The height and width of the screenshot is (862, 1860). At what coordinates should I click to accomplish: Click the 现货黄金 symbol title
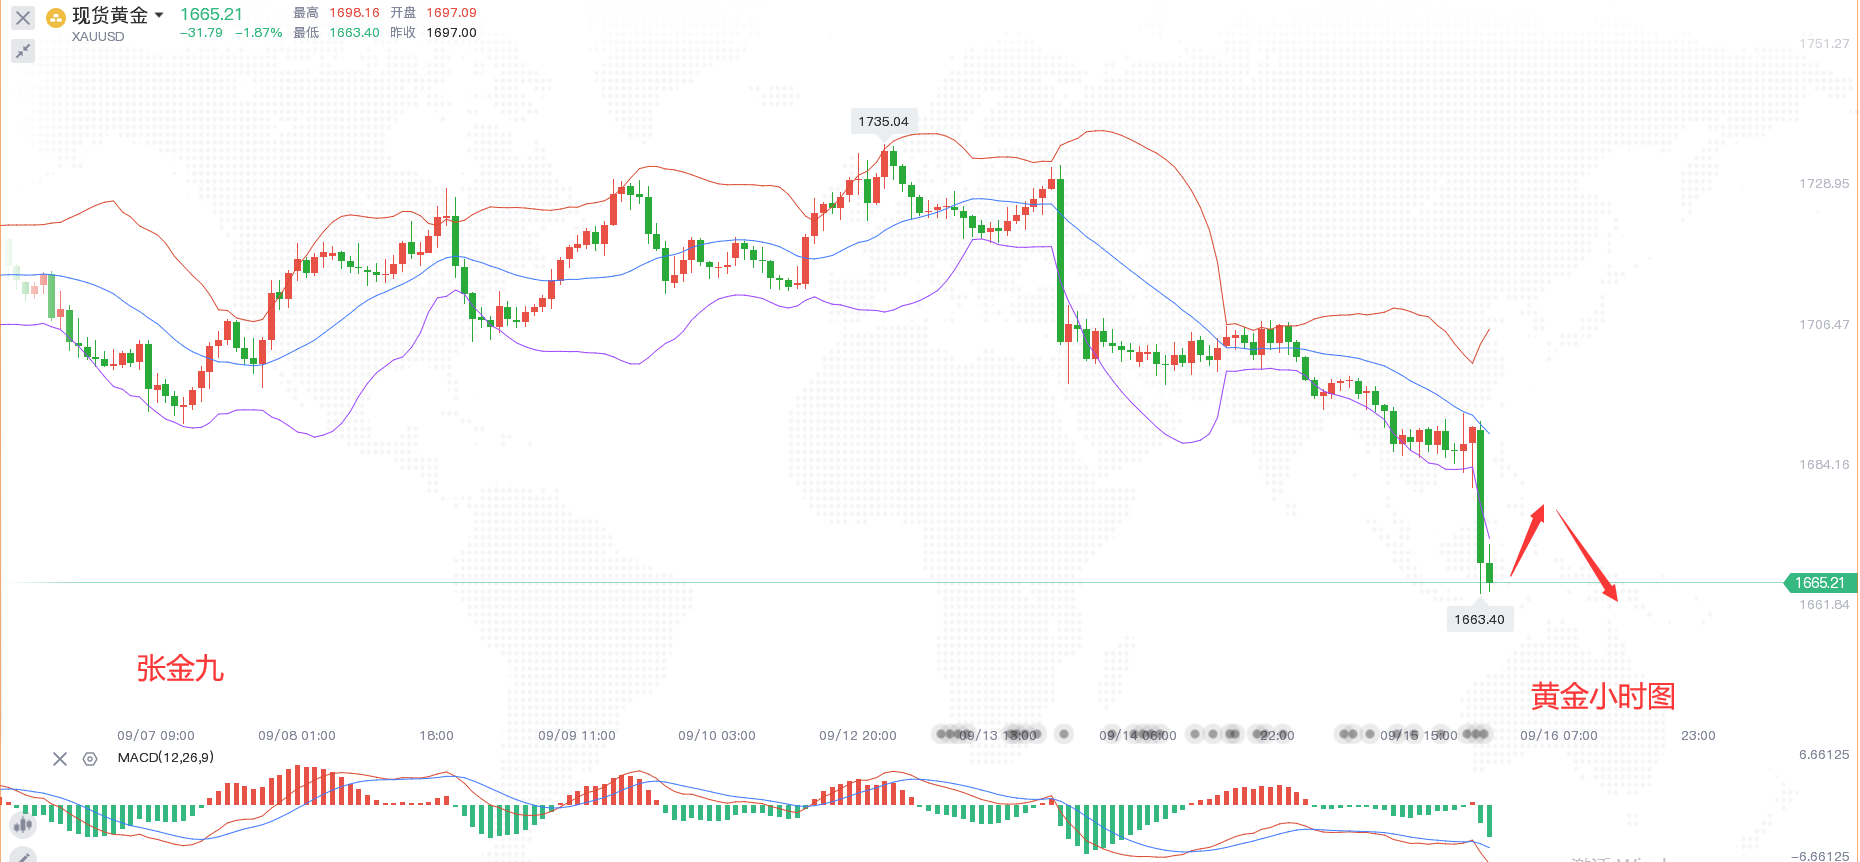point(110,15)
